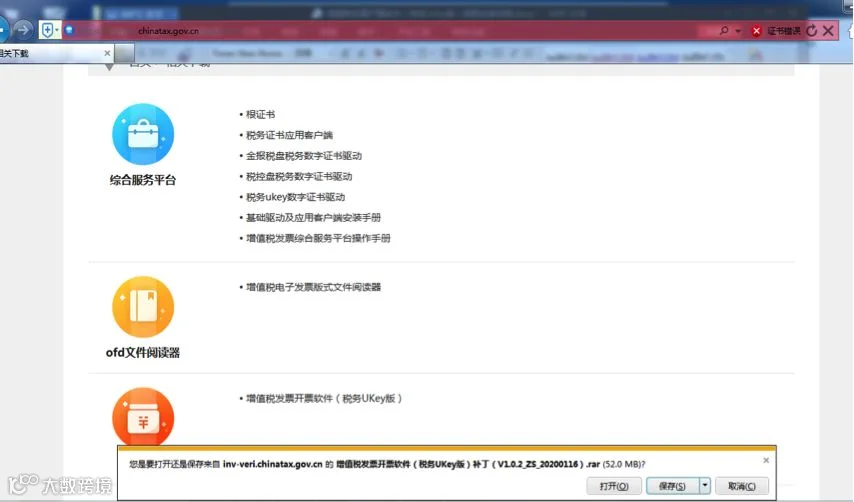Click the security shield icon in address bar
Image resolution: width=854 pixels, height=502 pixels.
pyautogui.click(x=47, y=30)
